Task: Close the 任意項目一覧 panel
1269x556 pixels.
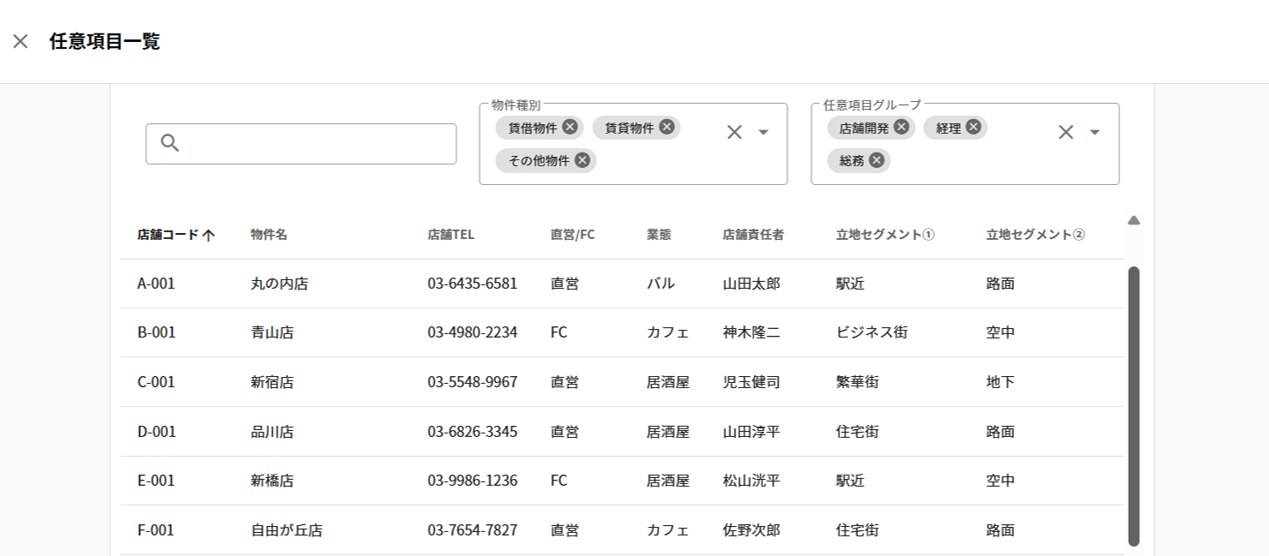Action: tap(20, 42)
